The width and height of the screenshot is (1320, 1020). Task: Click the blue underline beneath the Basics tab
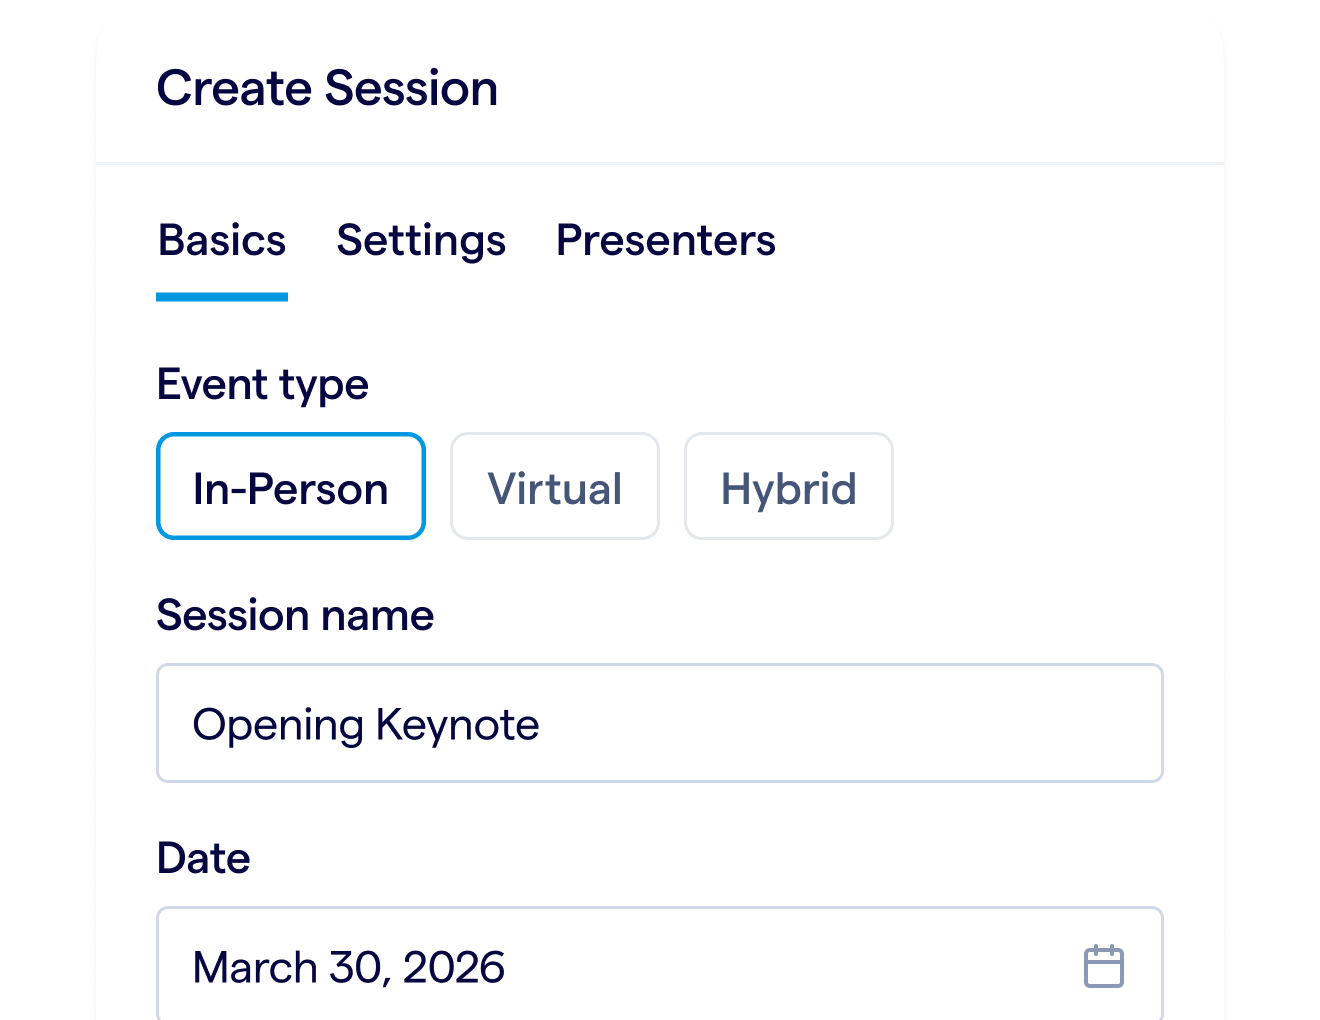click(222, 297)
